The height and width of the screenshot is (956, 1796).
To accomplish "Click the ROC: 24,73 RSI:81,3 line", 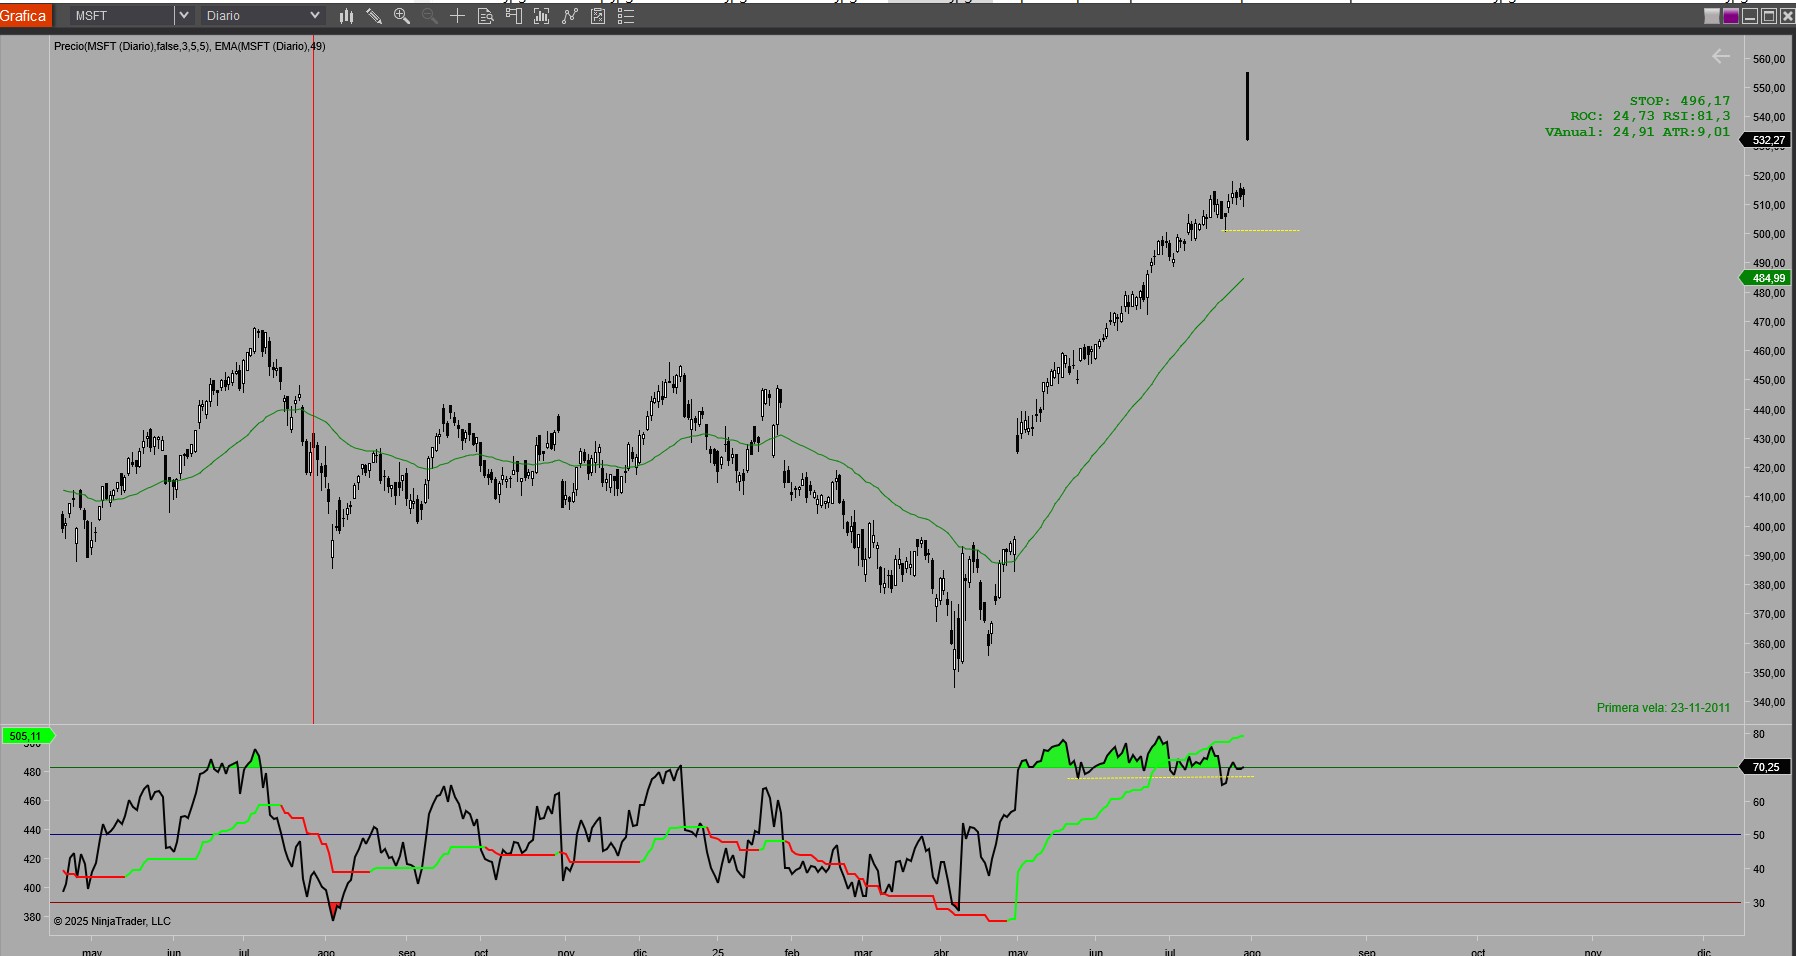I will [x=1650, y=116].
